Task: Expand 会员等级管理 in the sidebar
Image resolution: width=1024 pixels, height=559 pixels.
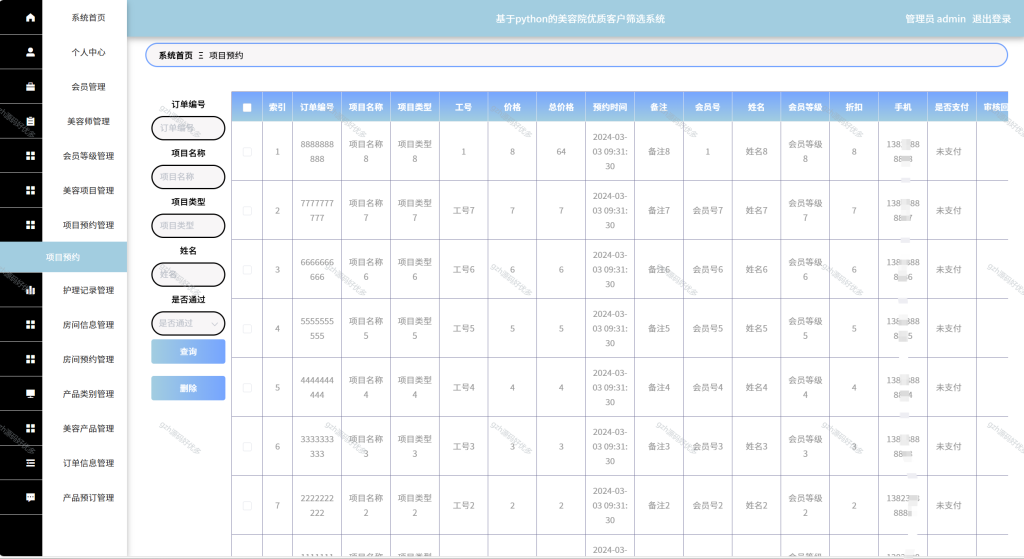Action: coord(88,156)
